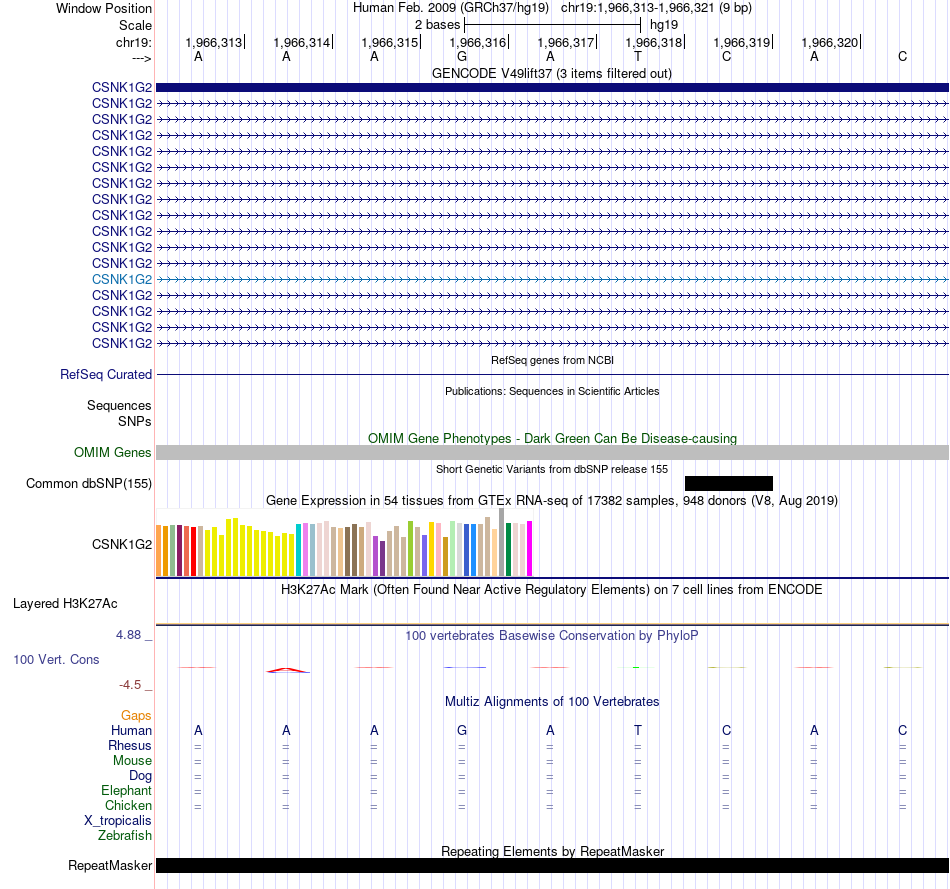Click the light blue CSNK1G2 transcript label

click(122, 279)
